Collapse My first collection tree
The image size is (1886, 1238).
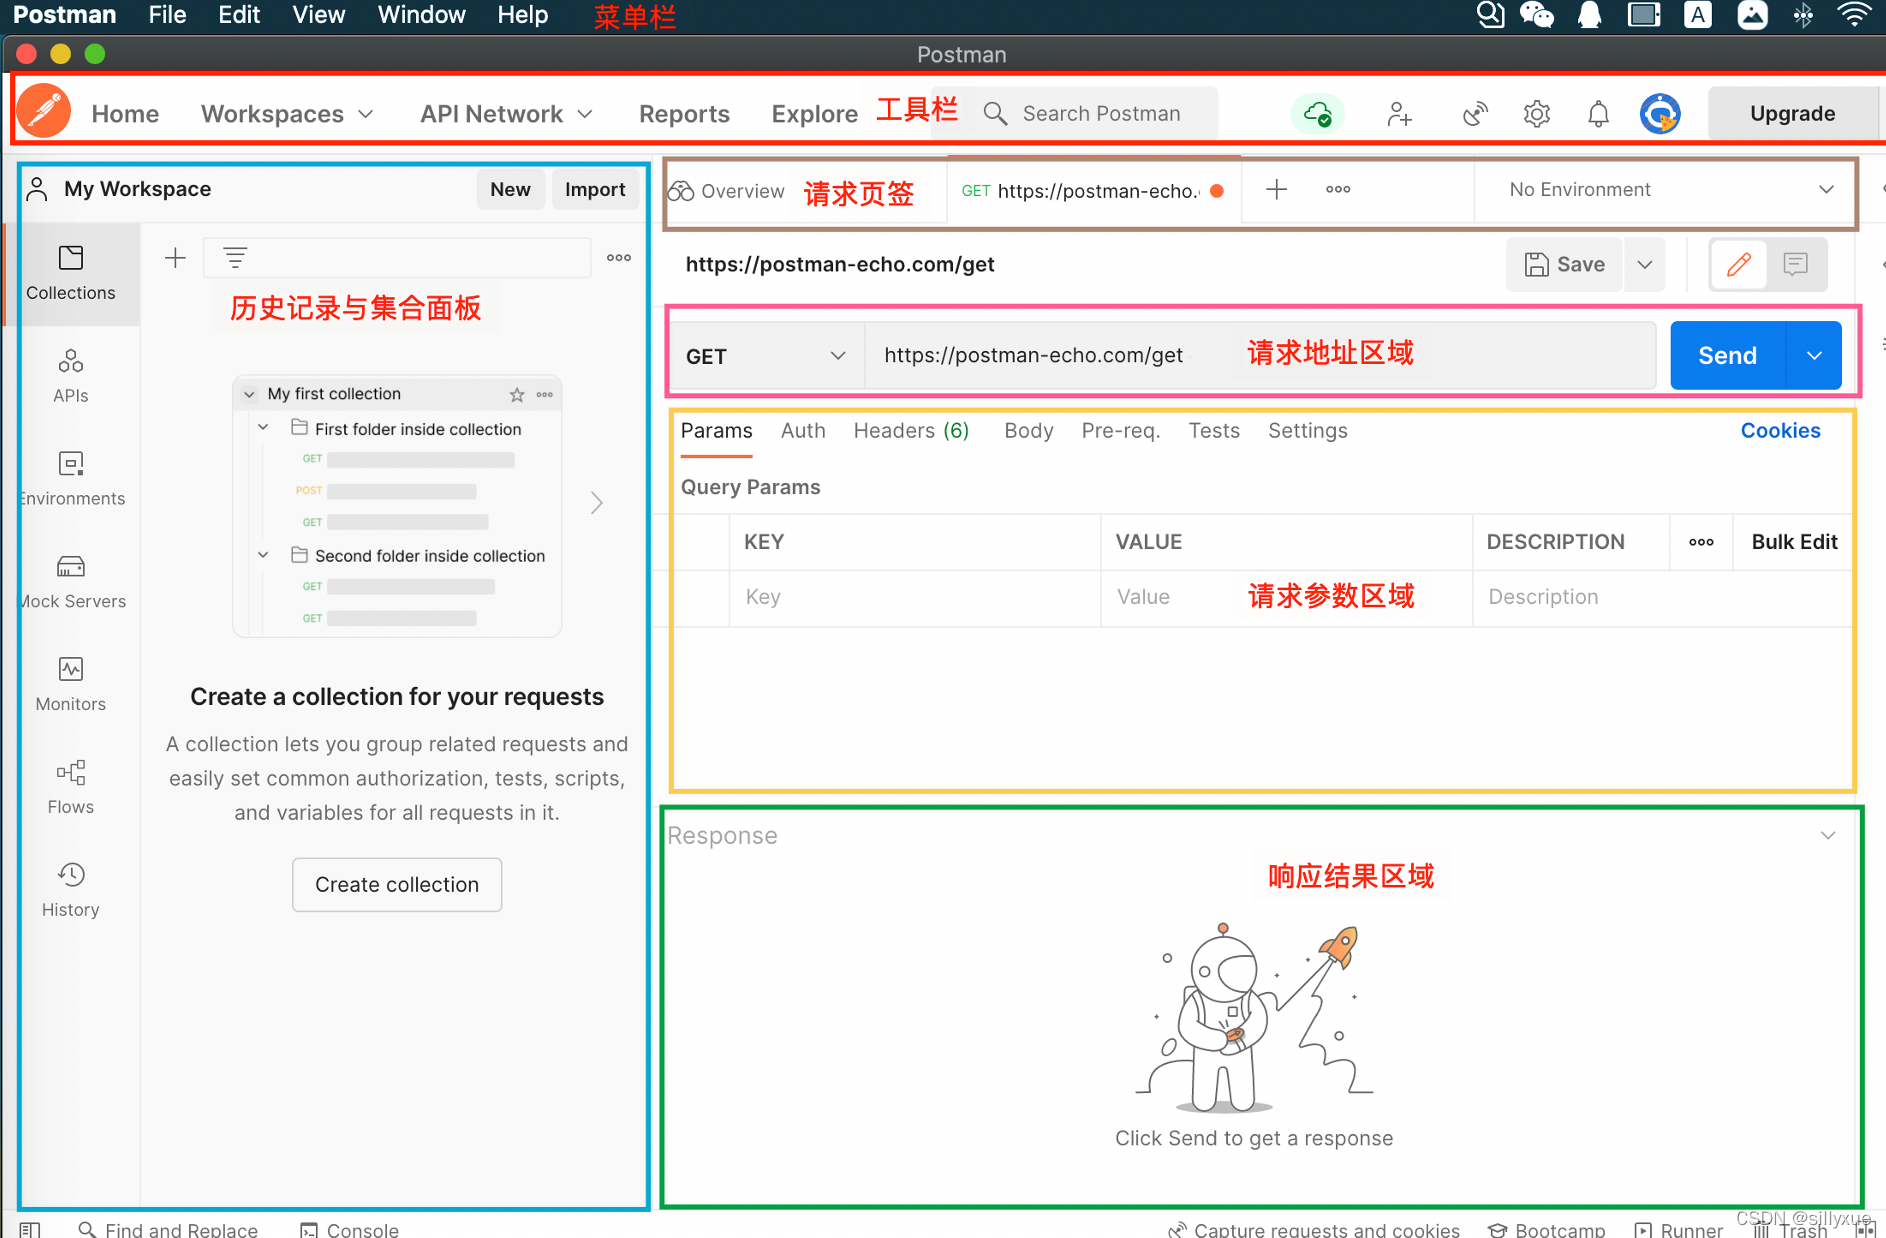[x=249, y=395]
